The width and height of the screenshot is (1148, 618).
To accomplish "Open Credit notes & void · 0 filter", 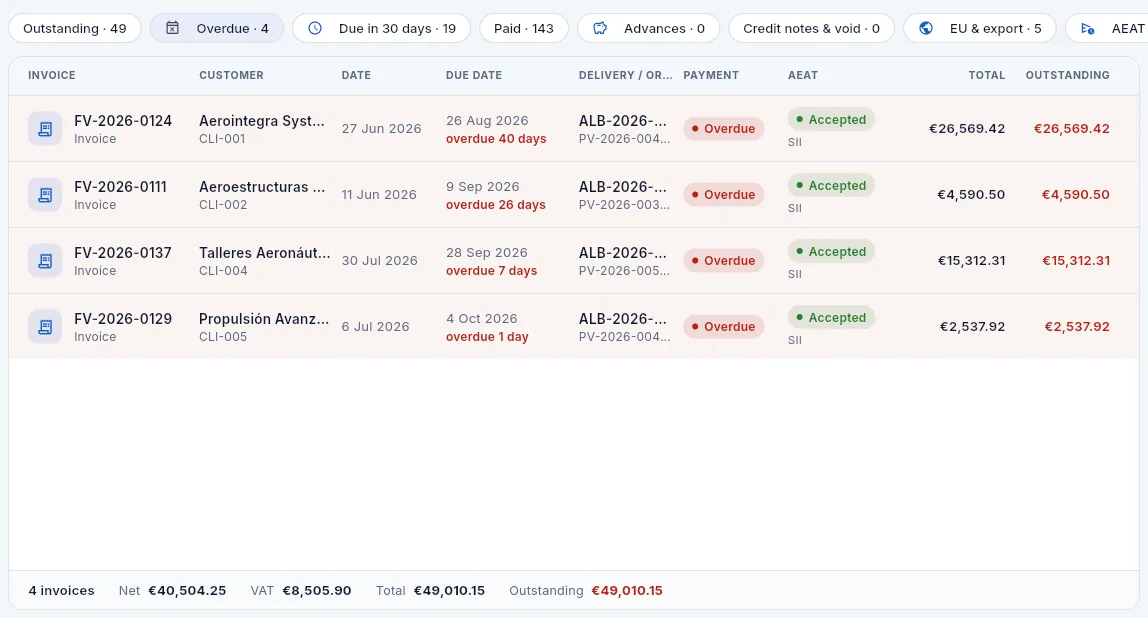I will [x=811, y=29].
